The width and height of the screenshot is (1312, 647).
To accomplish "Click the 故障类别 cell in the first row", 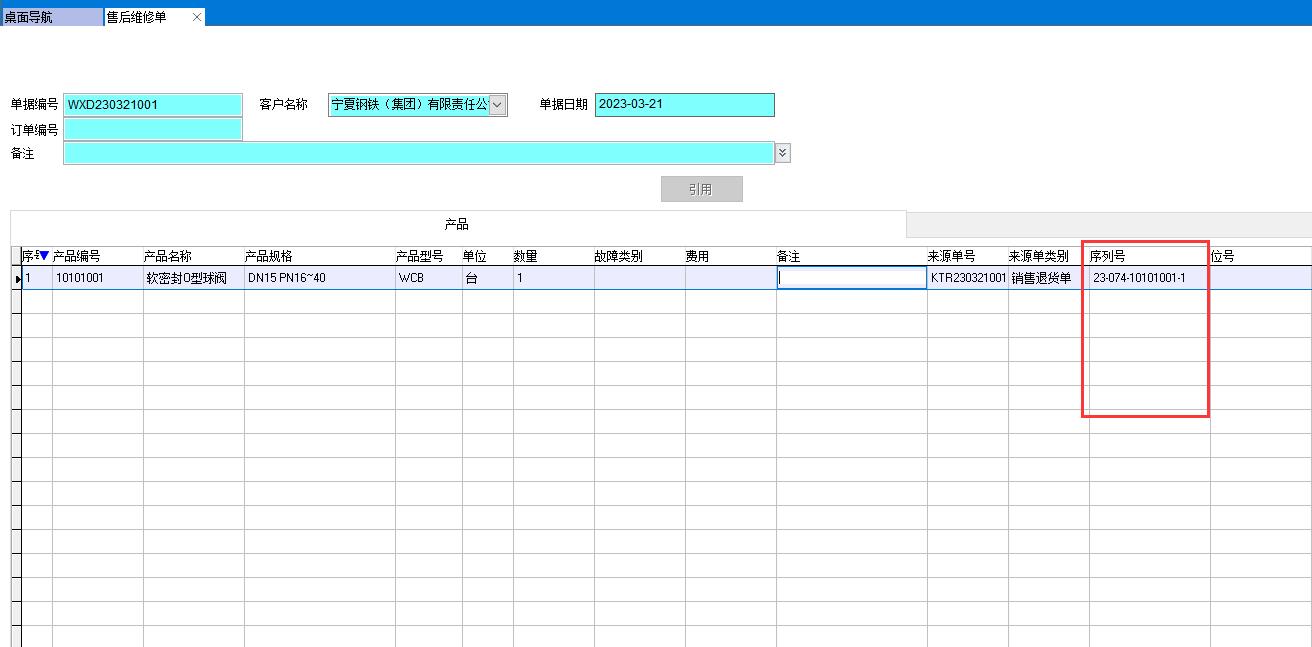I will pyautogui.click(x=639, y=278).
